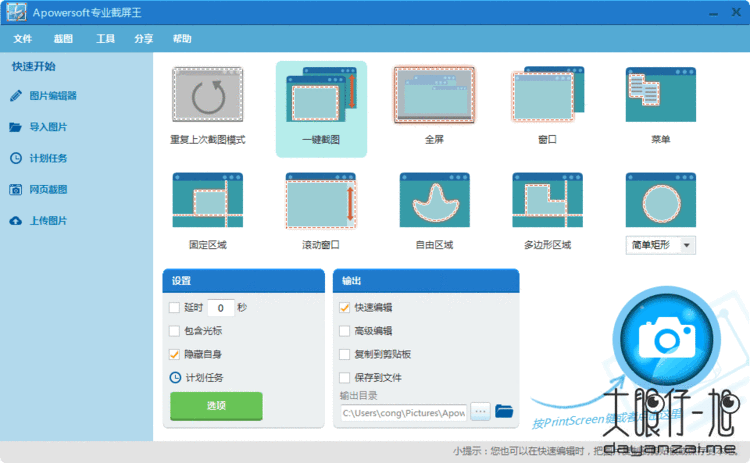Click the delay seconds input field
The height and width of the screenshot is (463, 750).
coord(221,308)
